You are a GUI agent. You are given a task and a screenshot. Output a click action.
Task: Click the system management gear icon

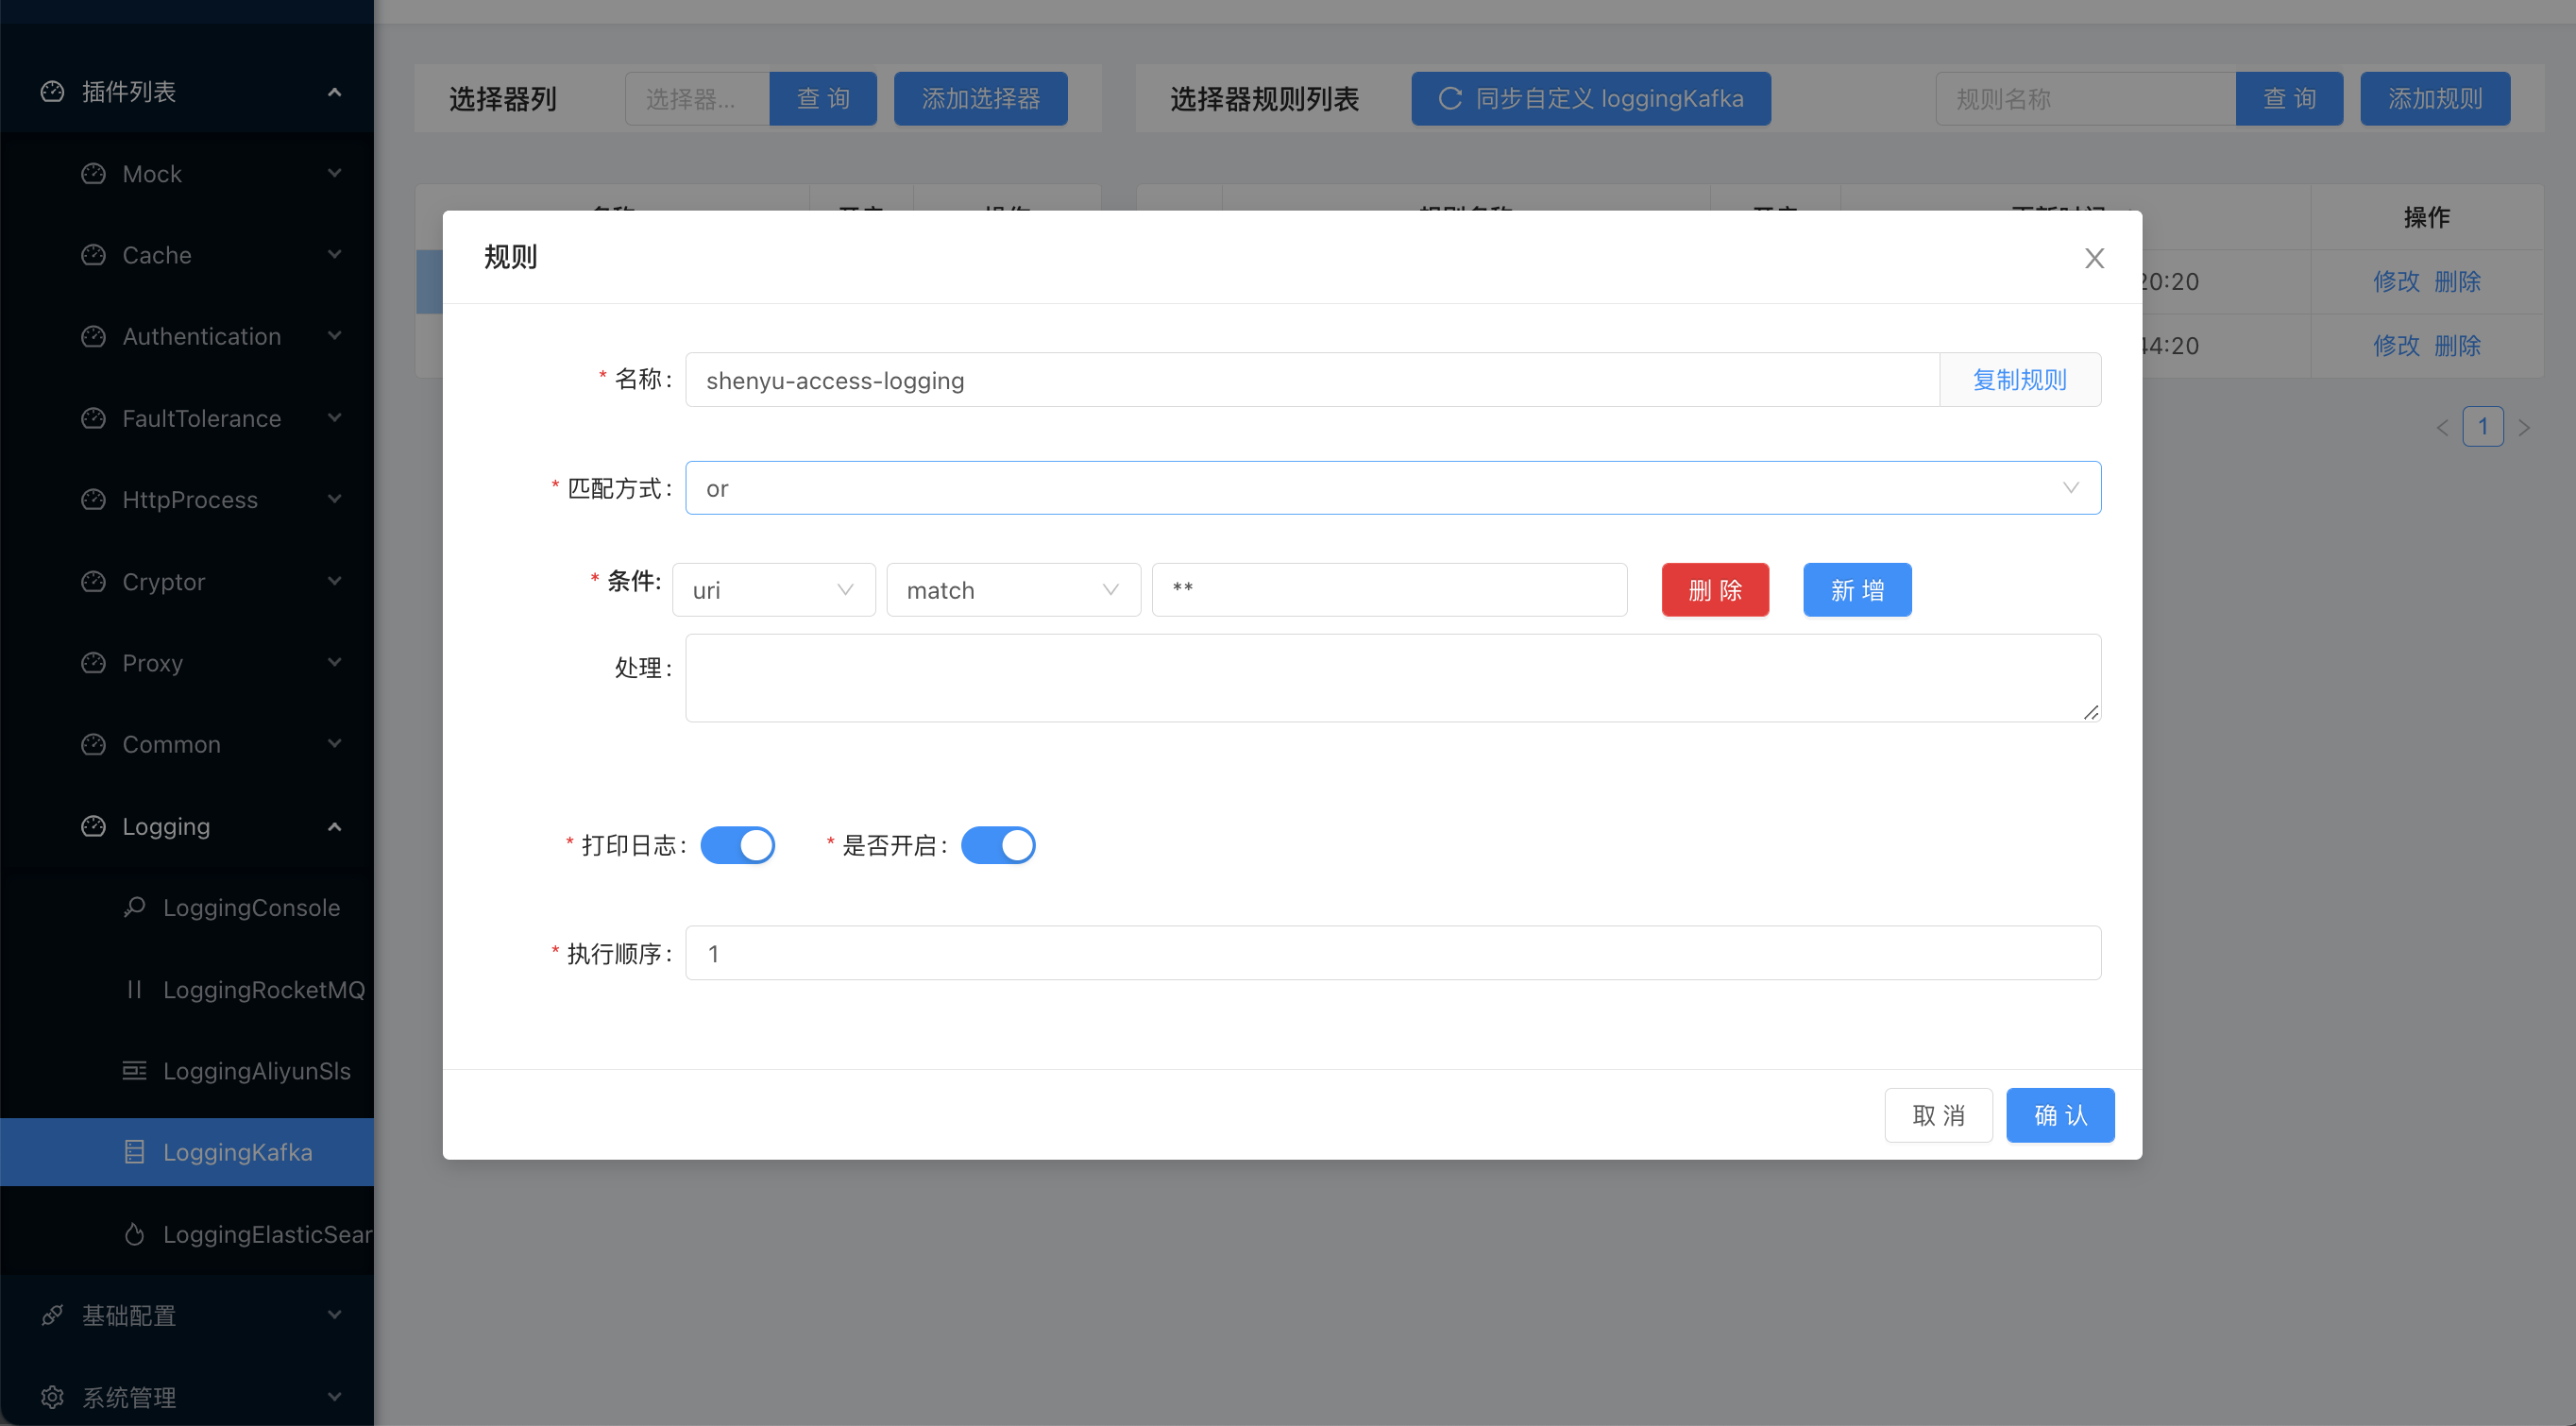coord(52,1396)
